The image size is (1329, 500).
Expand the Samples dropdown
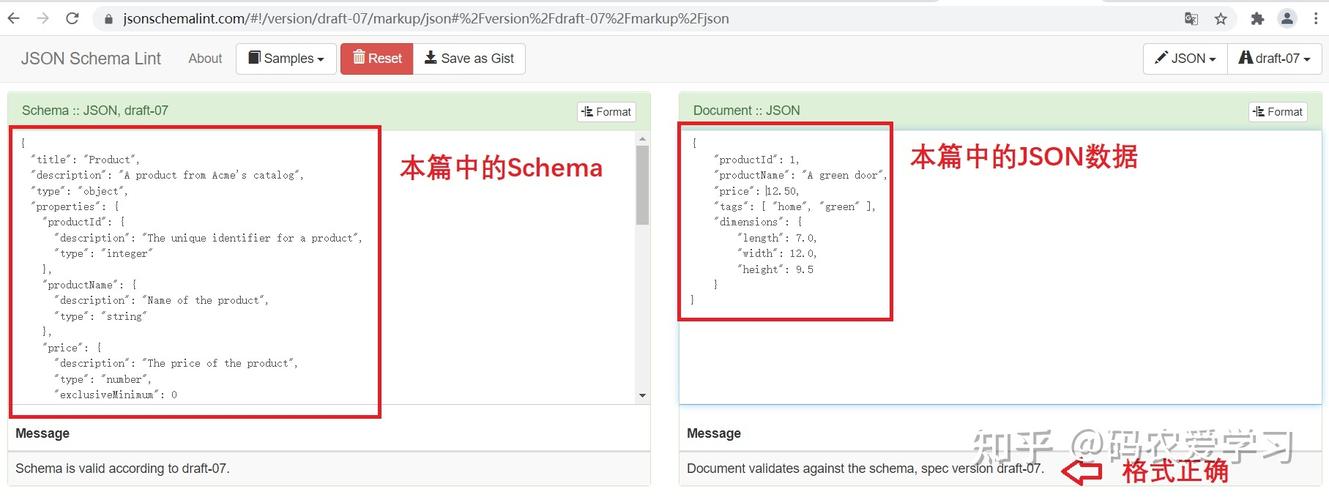pyautogui.click(x=285, y=58)
